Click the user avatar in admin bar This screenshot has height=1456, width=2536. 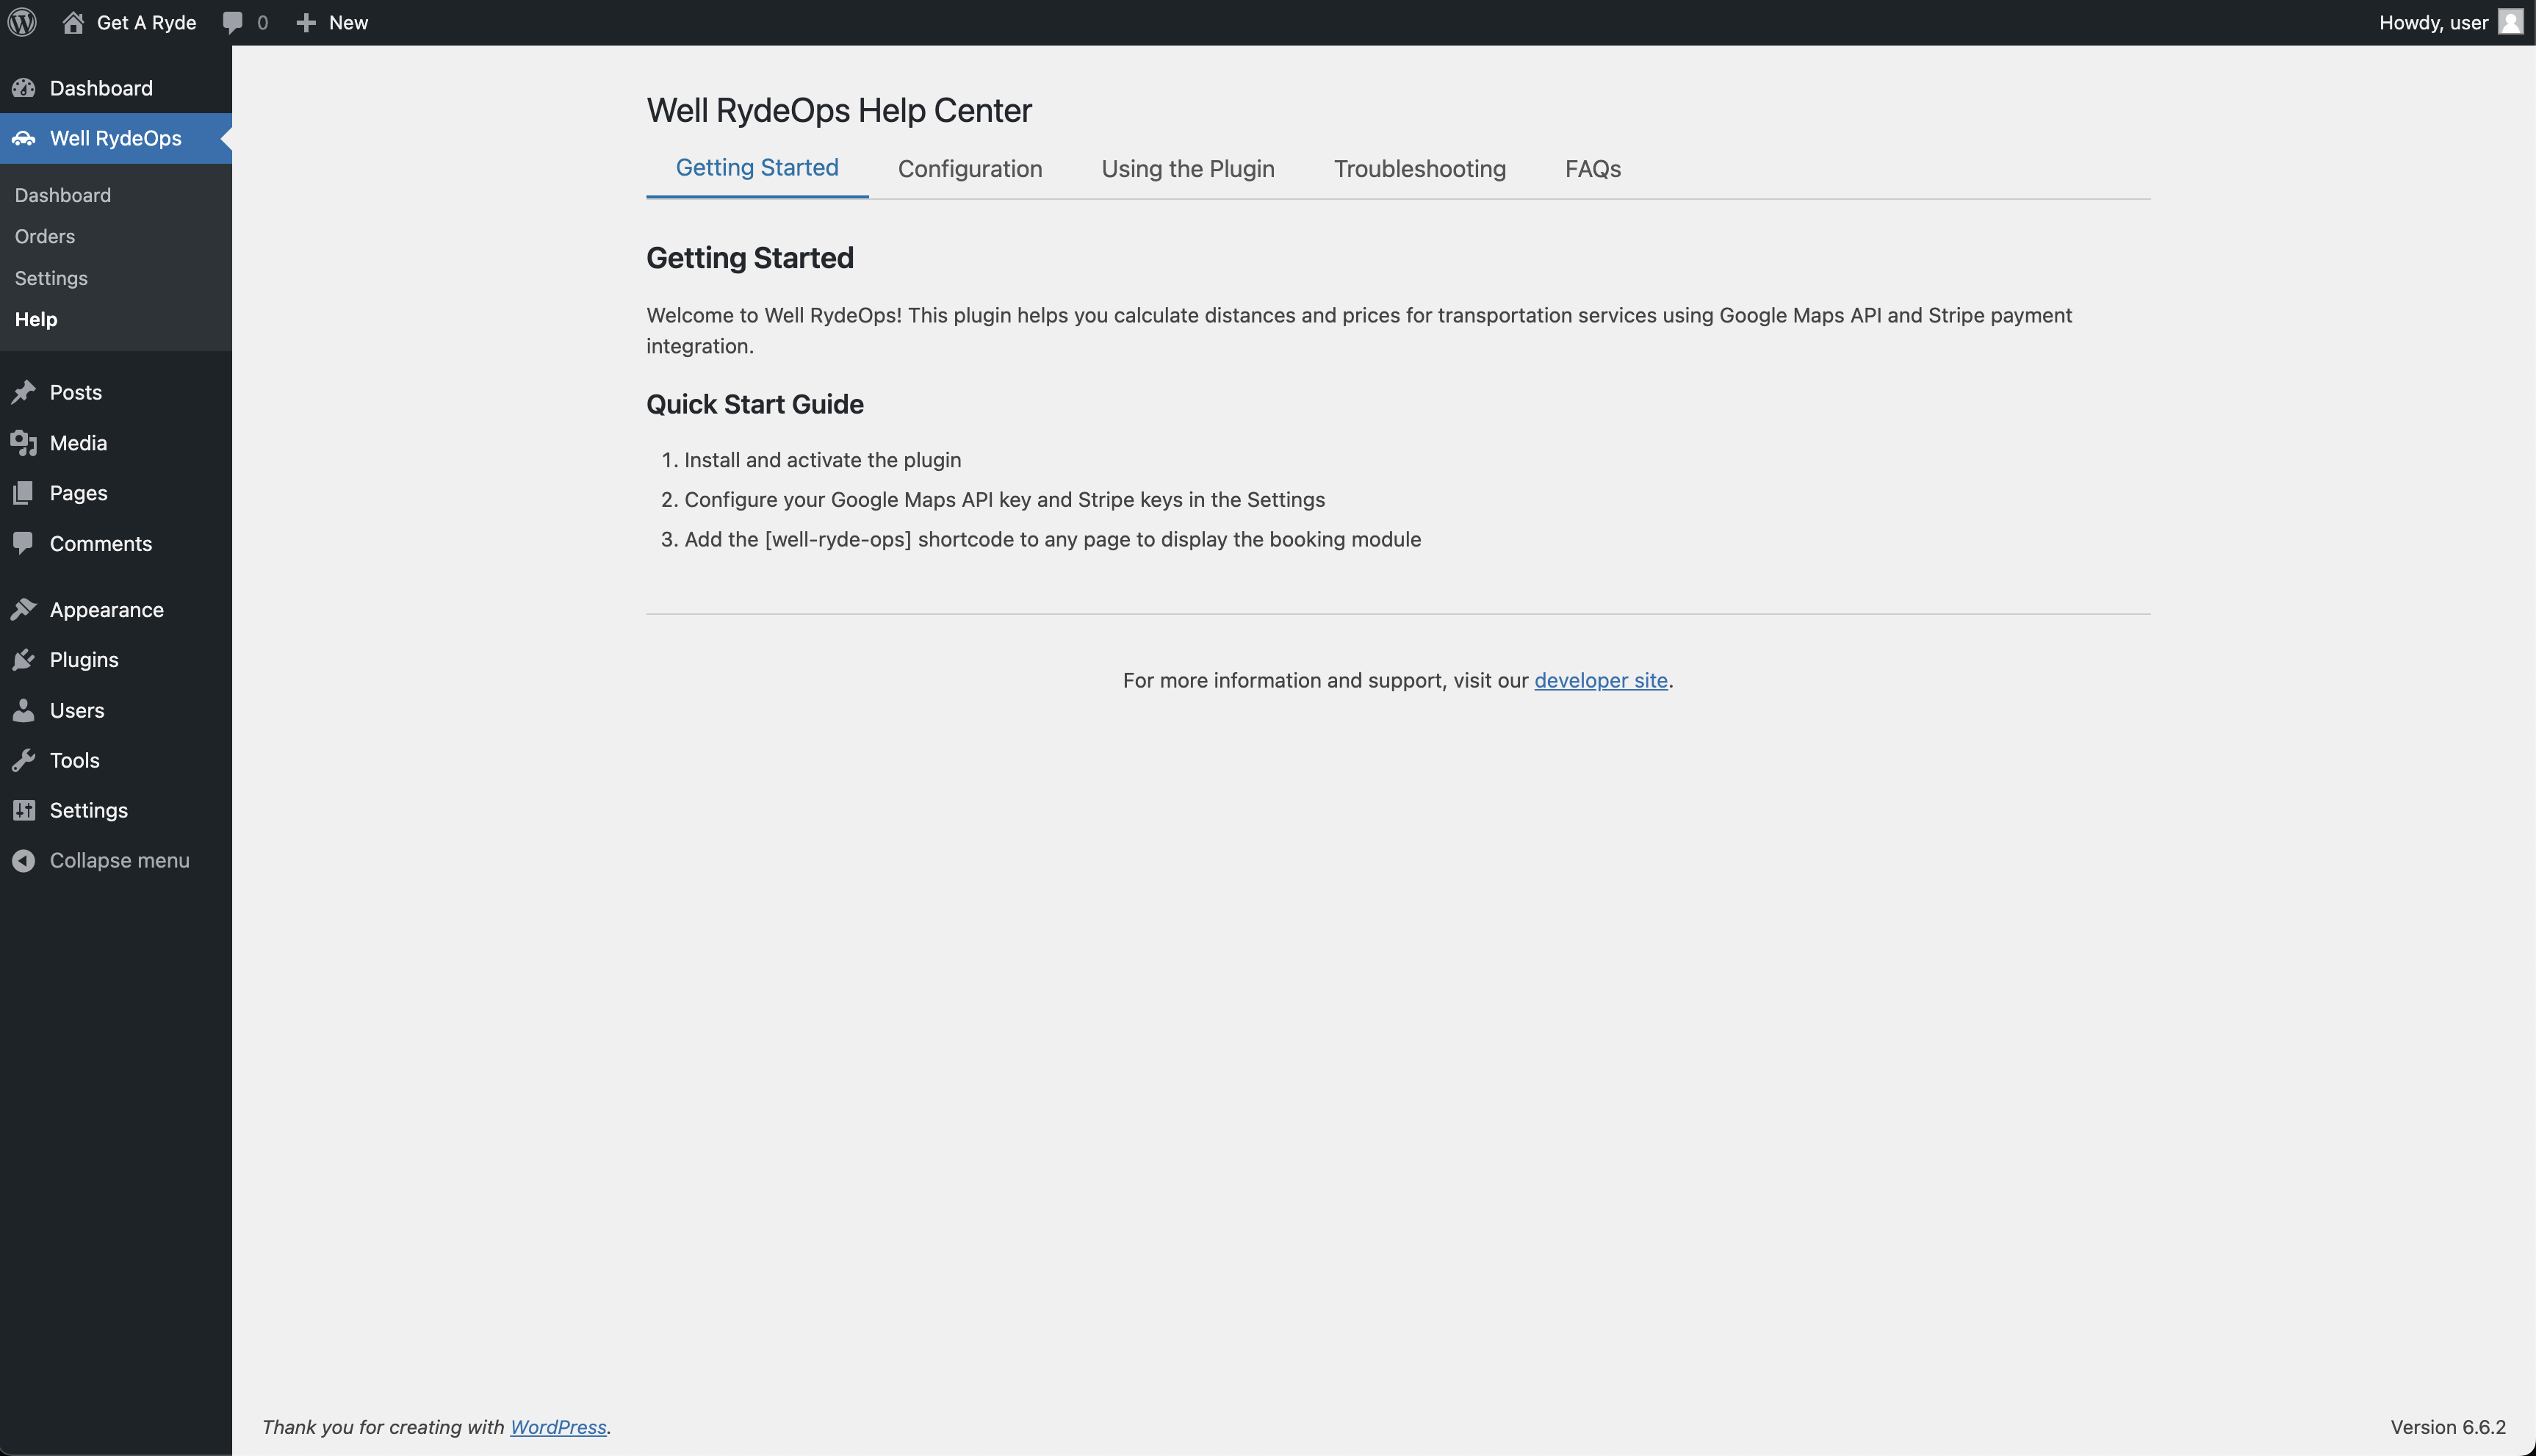tap(2510, 22)
